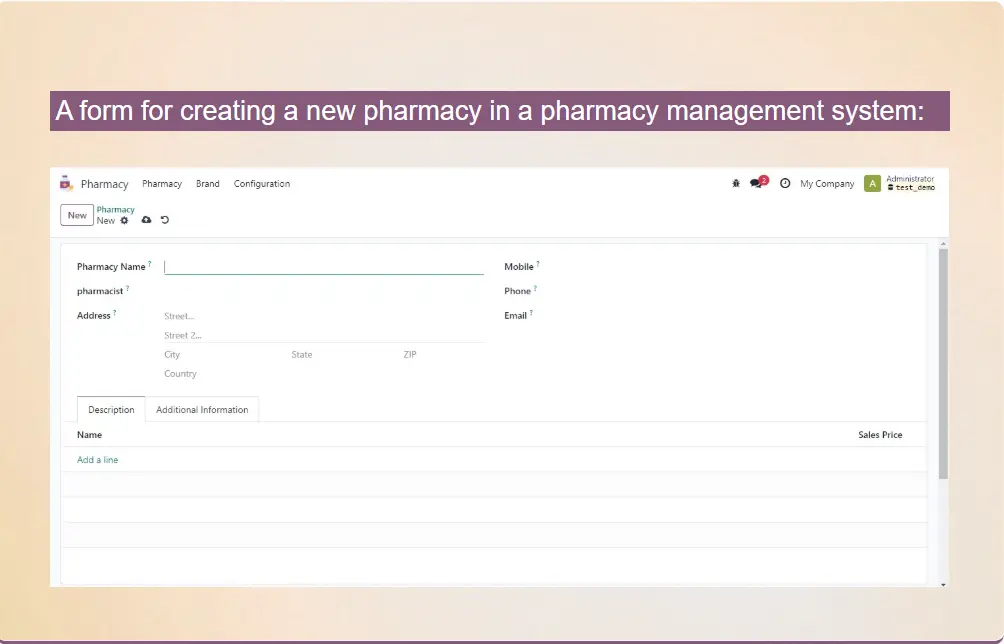Viewport: 1004px width, 644px height.
Task: Open the activities clock icon
Action: pyautogui.click(x=785, y=184)
